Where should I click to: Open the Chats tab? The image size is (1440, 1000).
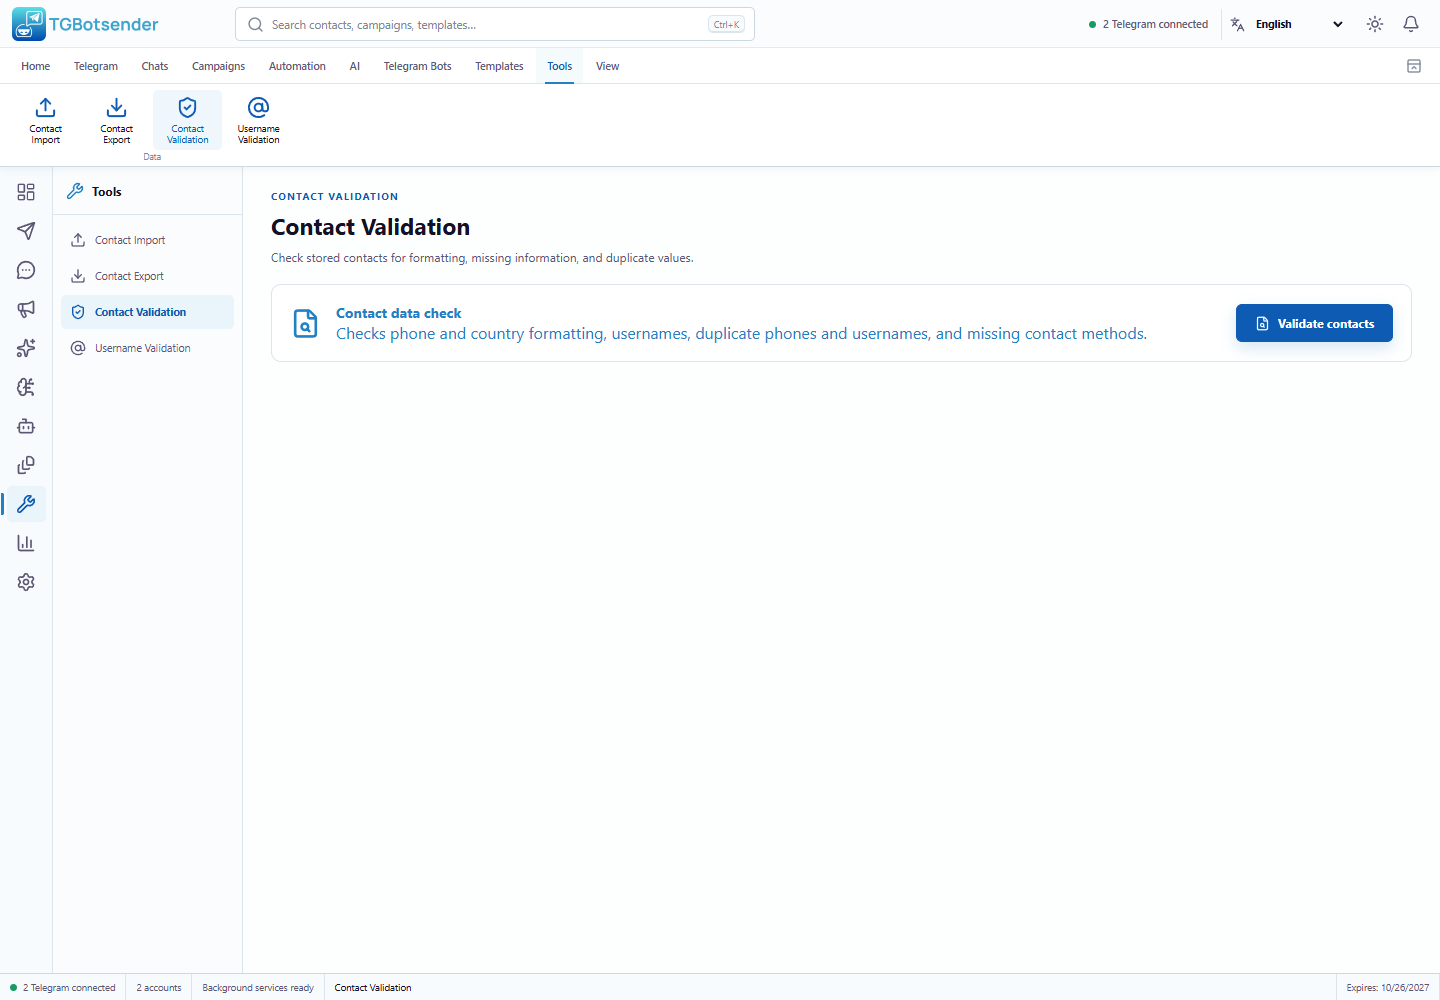(x=155, y=66)
